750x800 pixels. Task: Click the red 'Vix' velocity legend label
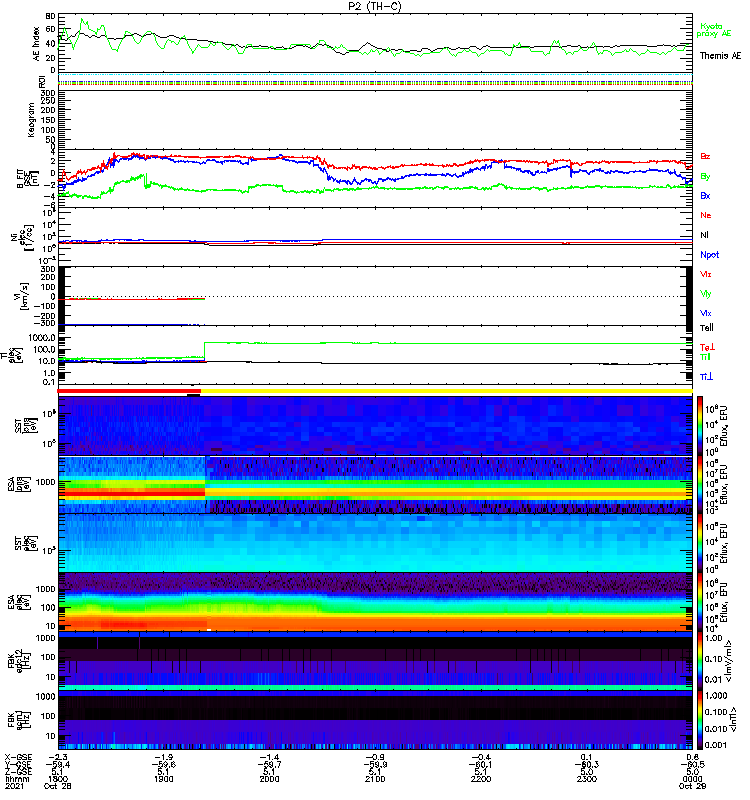(x=706, y=274)
